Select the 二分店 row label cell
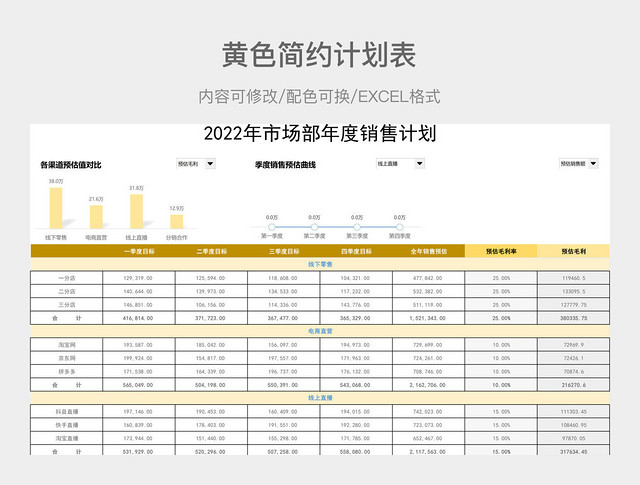 [67, 291]
